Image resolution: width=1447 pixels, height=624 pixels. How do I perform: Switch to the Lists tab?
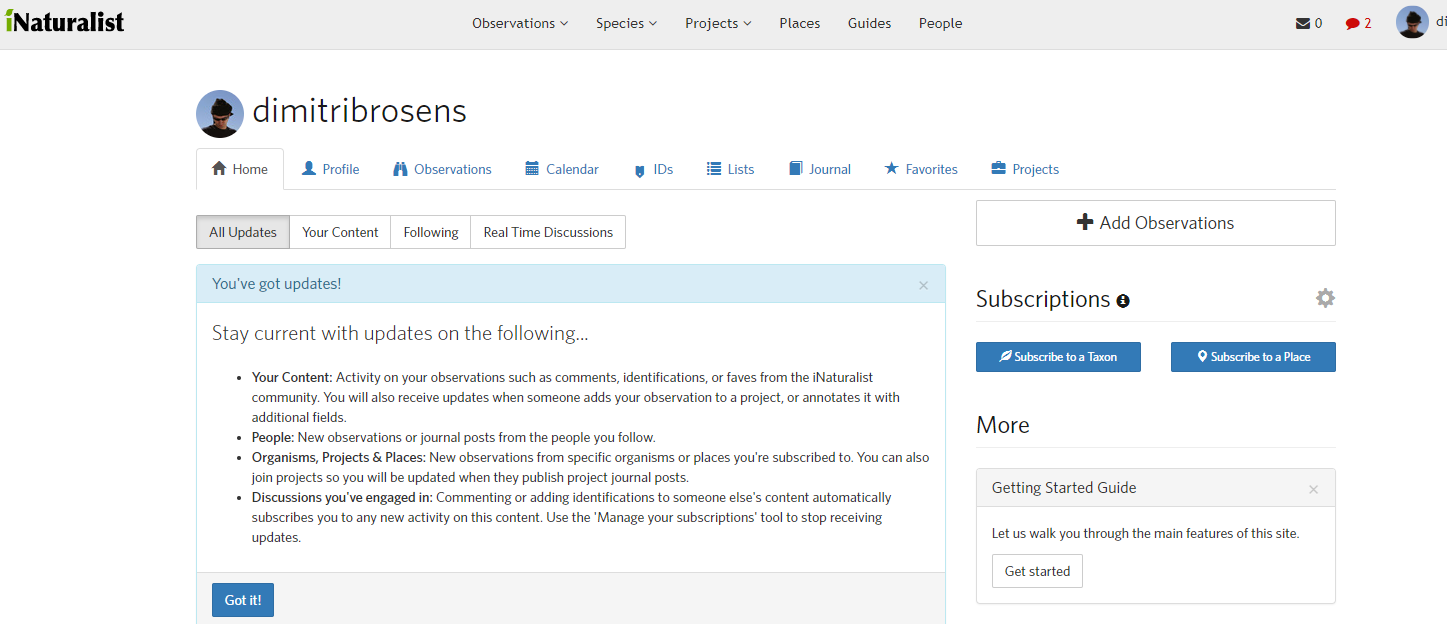[730, 169]
